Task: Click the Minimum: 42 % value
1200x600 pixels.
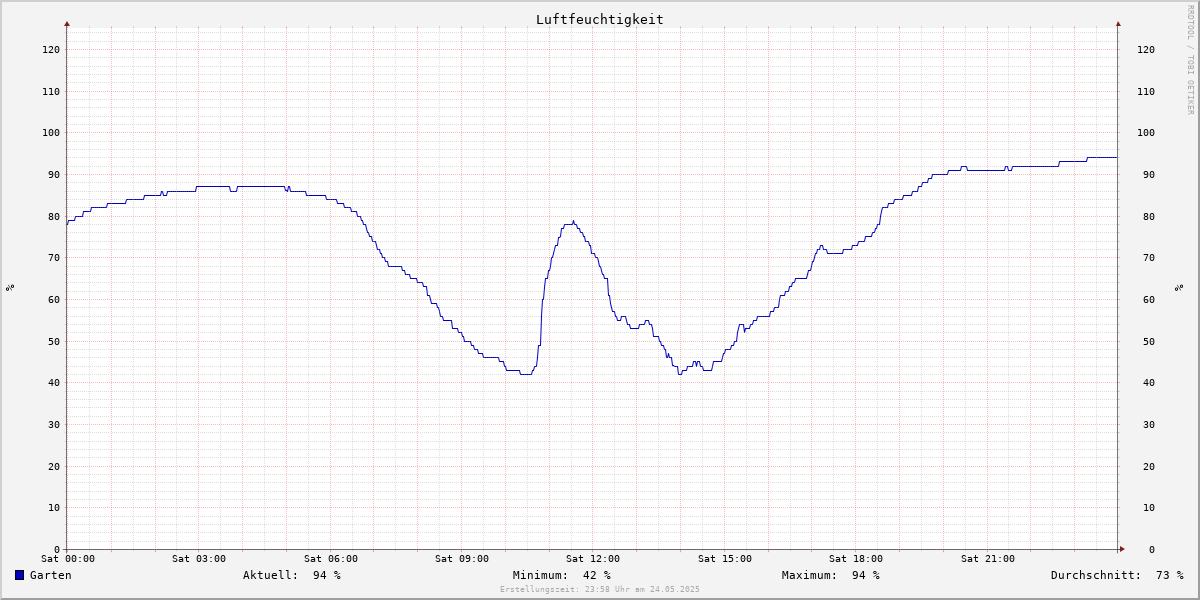Action: [562, 575]
